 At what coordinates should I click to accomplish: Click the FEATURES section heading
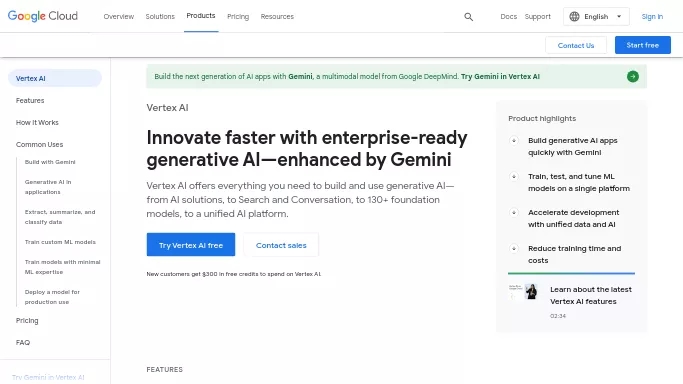(x=165, y=369)
